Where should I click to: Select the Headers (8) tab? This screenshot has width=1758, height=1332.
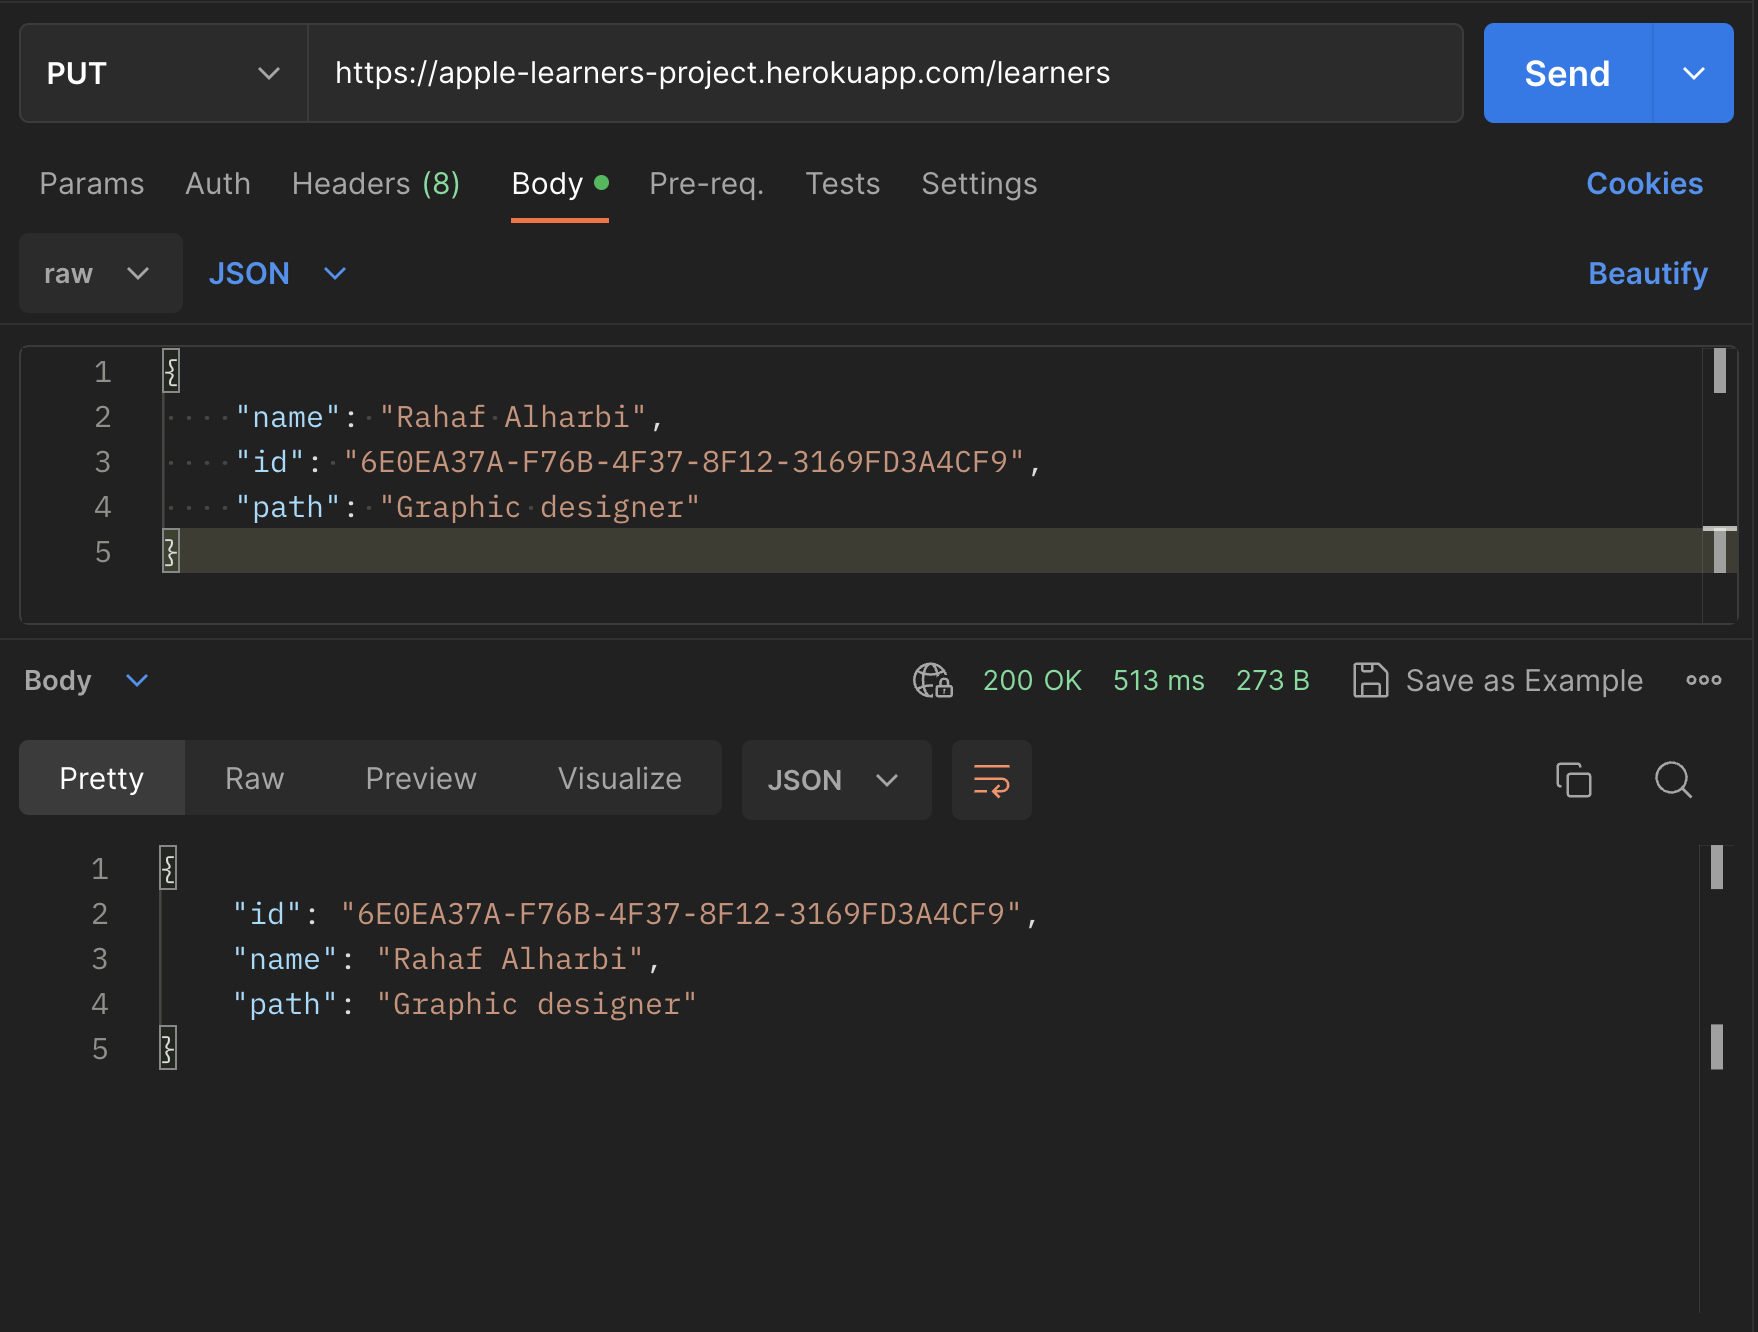tap(376, 184)
